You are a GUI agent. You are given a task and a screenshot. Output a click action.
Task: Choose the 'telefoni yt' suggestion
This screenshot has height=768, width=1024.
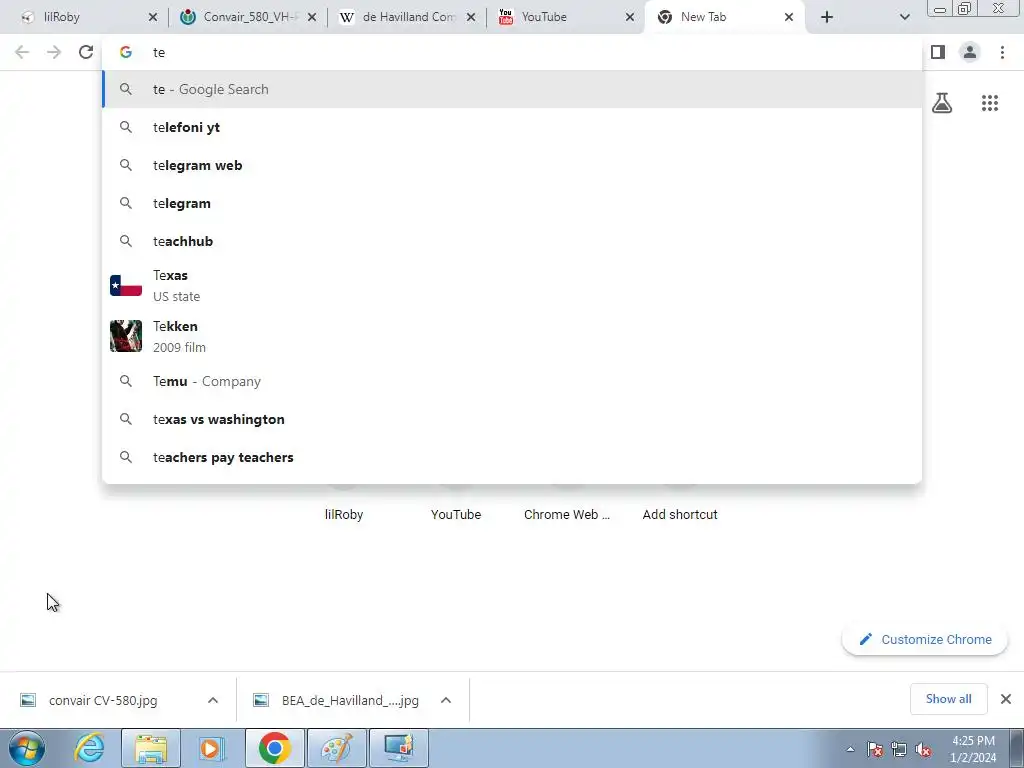point(512,127)
